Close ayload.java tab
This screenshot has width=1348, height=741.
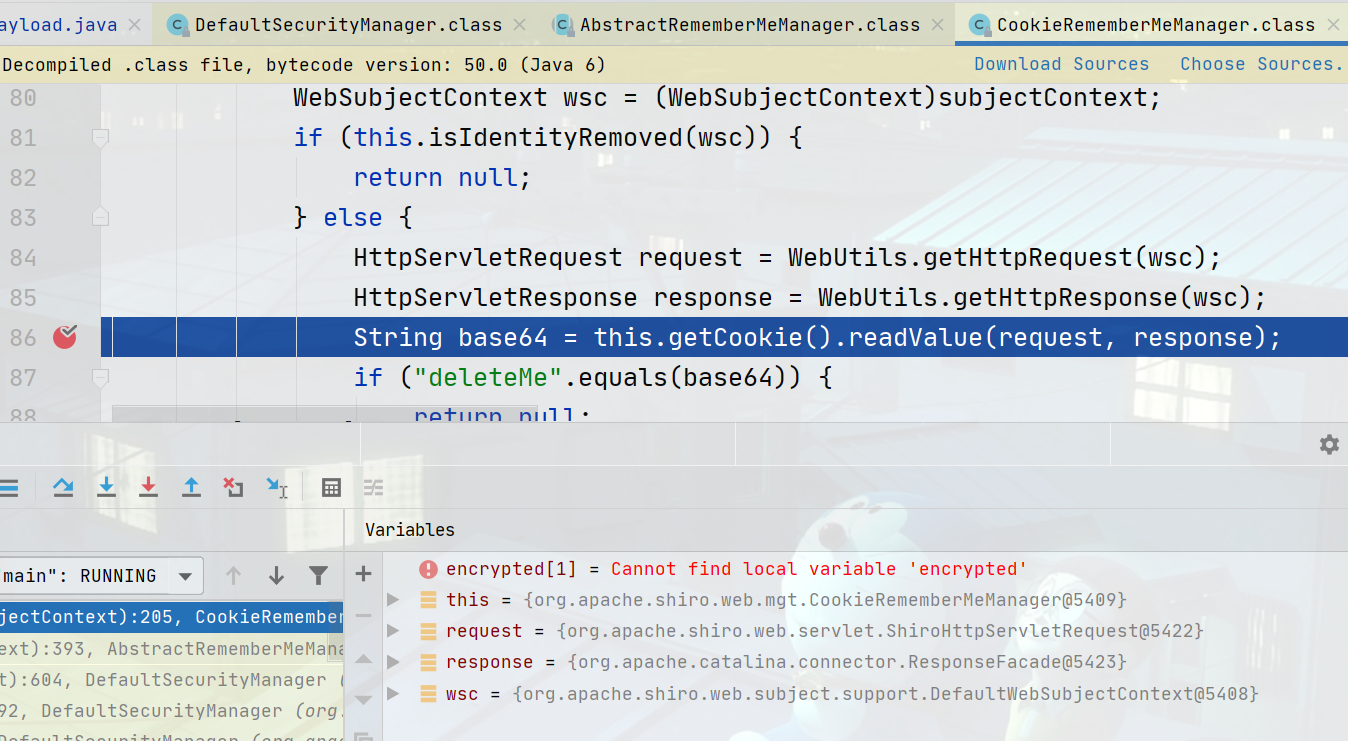pyautogui.click(x=134, y=25)
